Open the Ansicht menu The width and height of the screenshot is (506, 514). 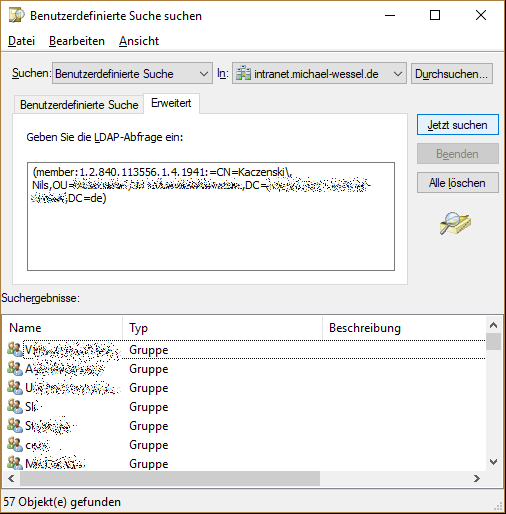coord(139,41)
